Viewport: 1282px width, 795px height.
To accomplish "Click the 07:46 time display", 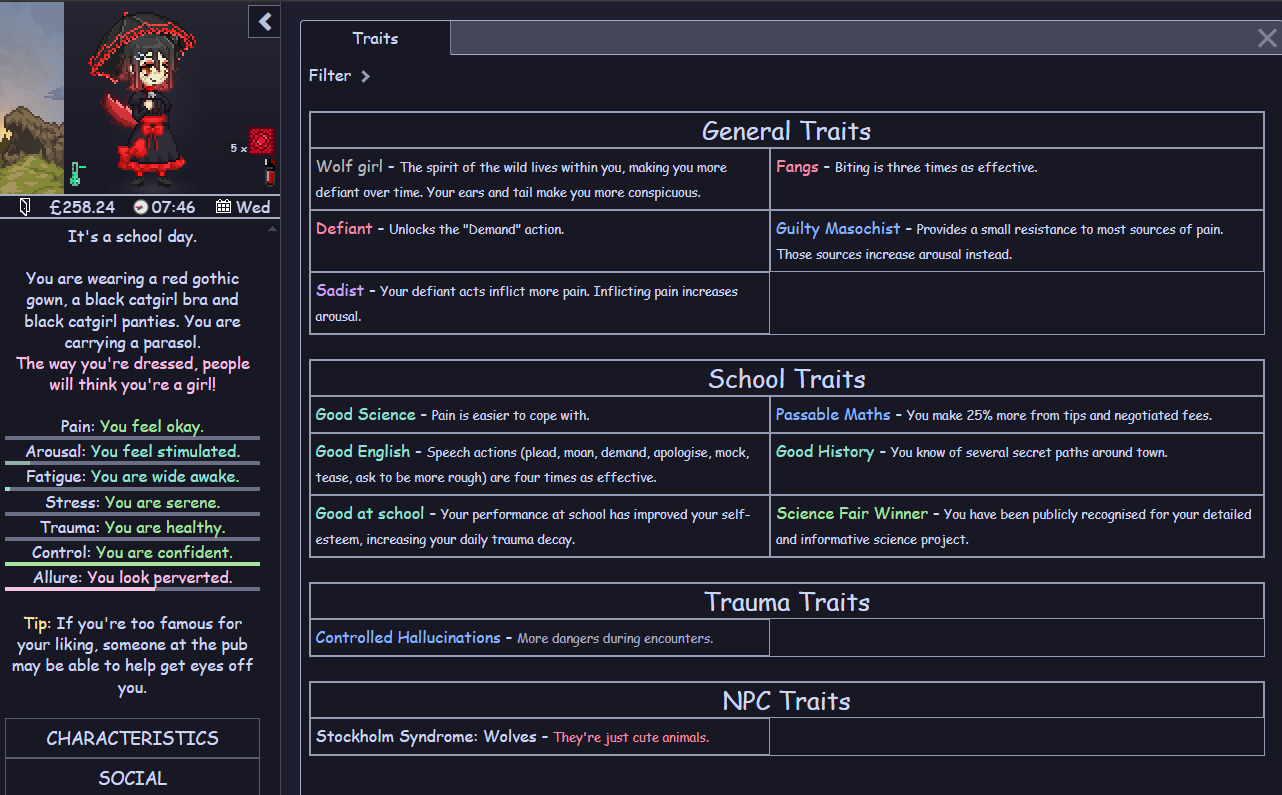I will 173,207.
